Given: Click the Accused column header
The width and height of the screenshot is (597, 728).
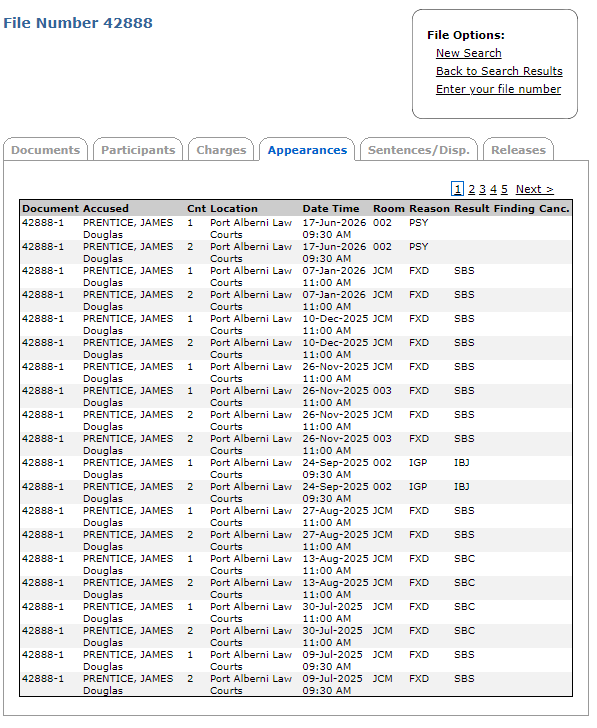Looking at the screenshot, I should click(x=105, y=208).
